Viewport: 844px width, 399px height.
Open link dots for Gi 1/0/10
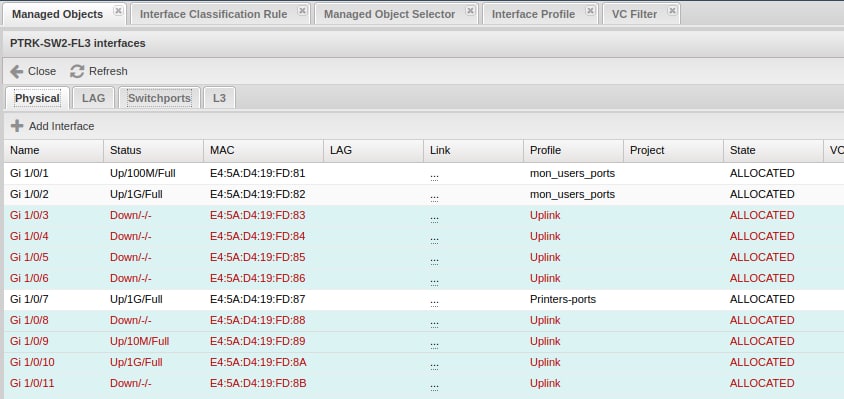434,366
